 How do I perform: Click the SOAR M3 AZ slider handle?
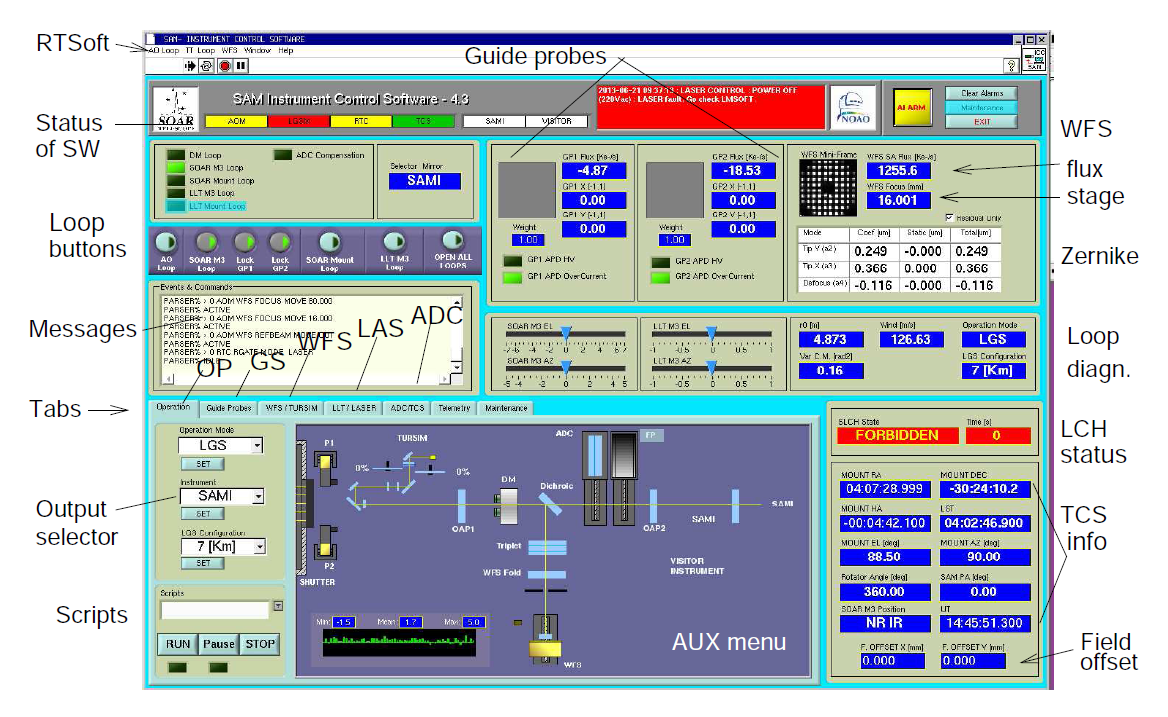pos(566,367)
